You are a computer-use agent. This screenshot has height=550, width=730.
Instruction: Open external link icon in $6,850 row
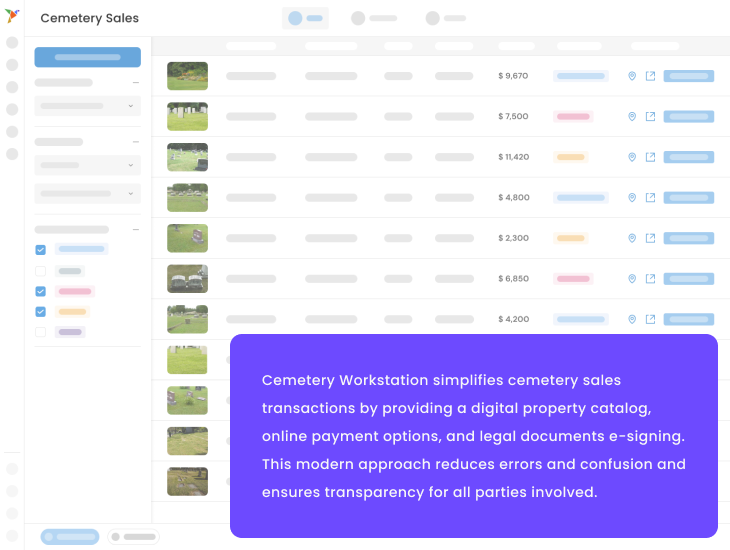pos(650,278)
